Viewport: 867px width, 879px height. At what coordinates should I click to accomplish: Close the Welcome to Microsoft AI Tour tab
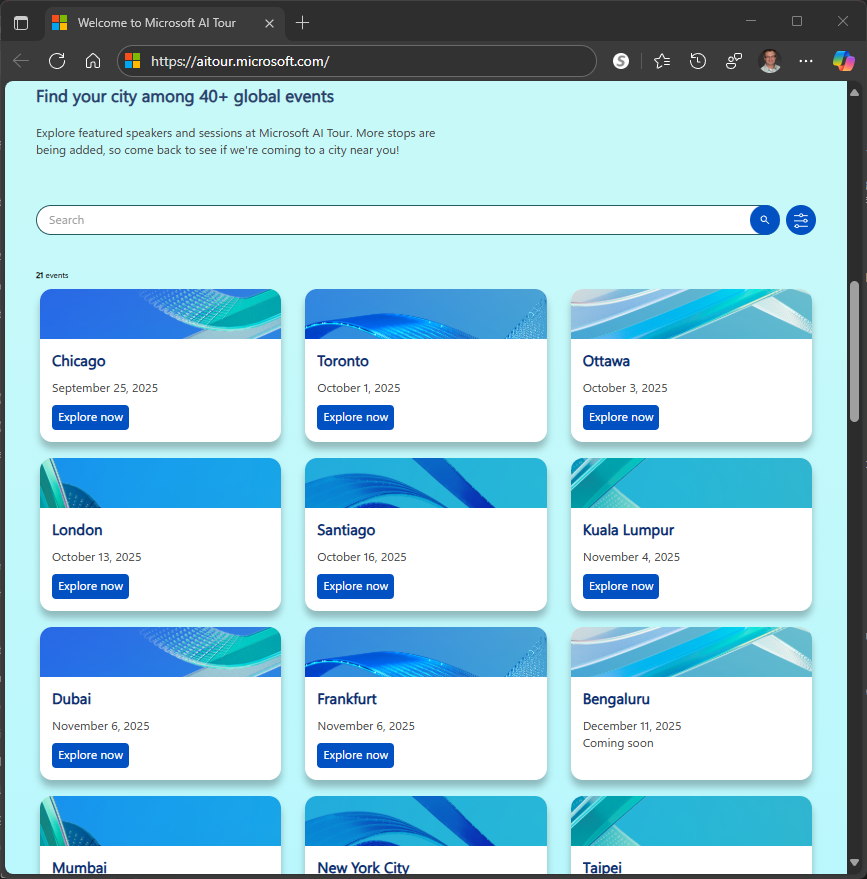click(269, 23)
